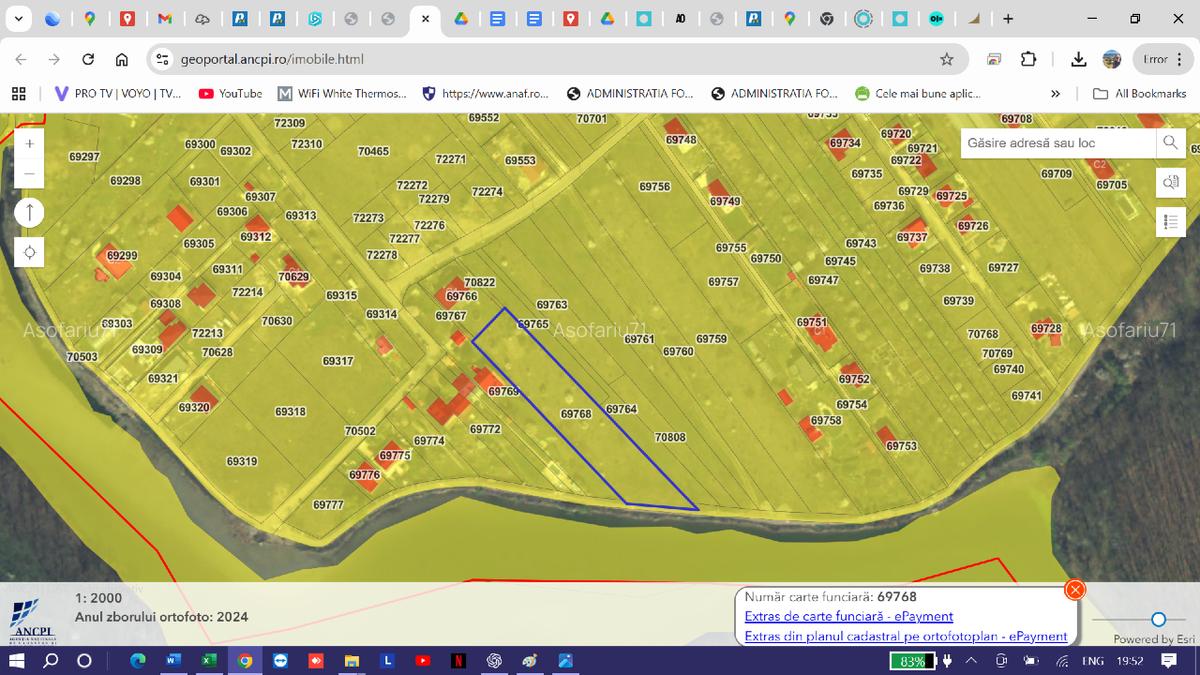Open the advanced parcel search tool
The width and height of the screenshot is (1200, 675).
[1170, 183]
